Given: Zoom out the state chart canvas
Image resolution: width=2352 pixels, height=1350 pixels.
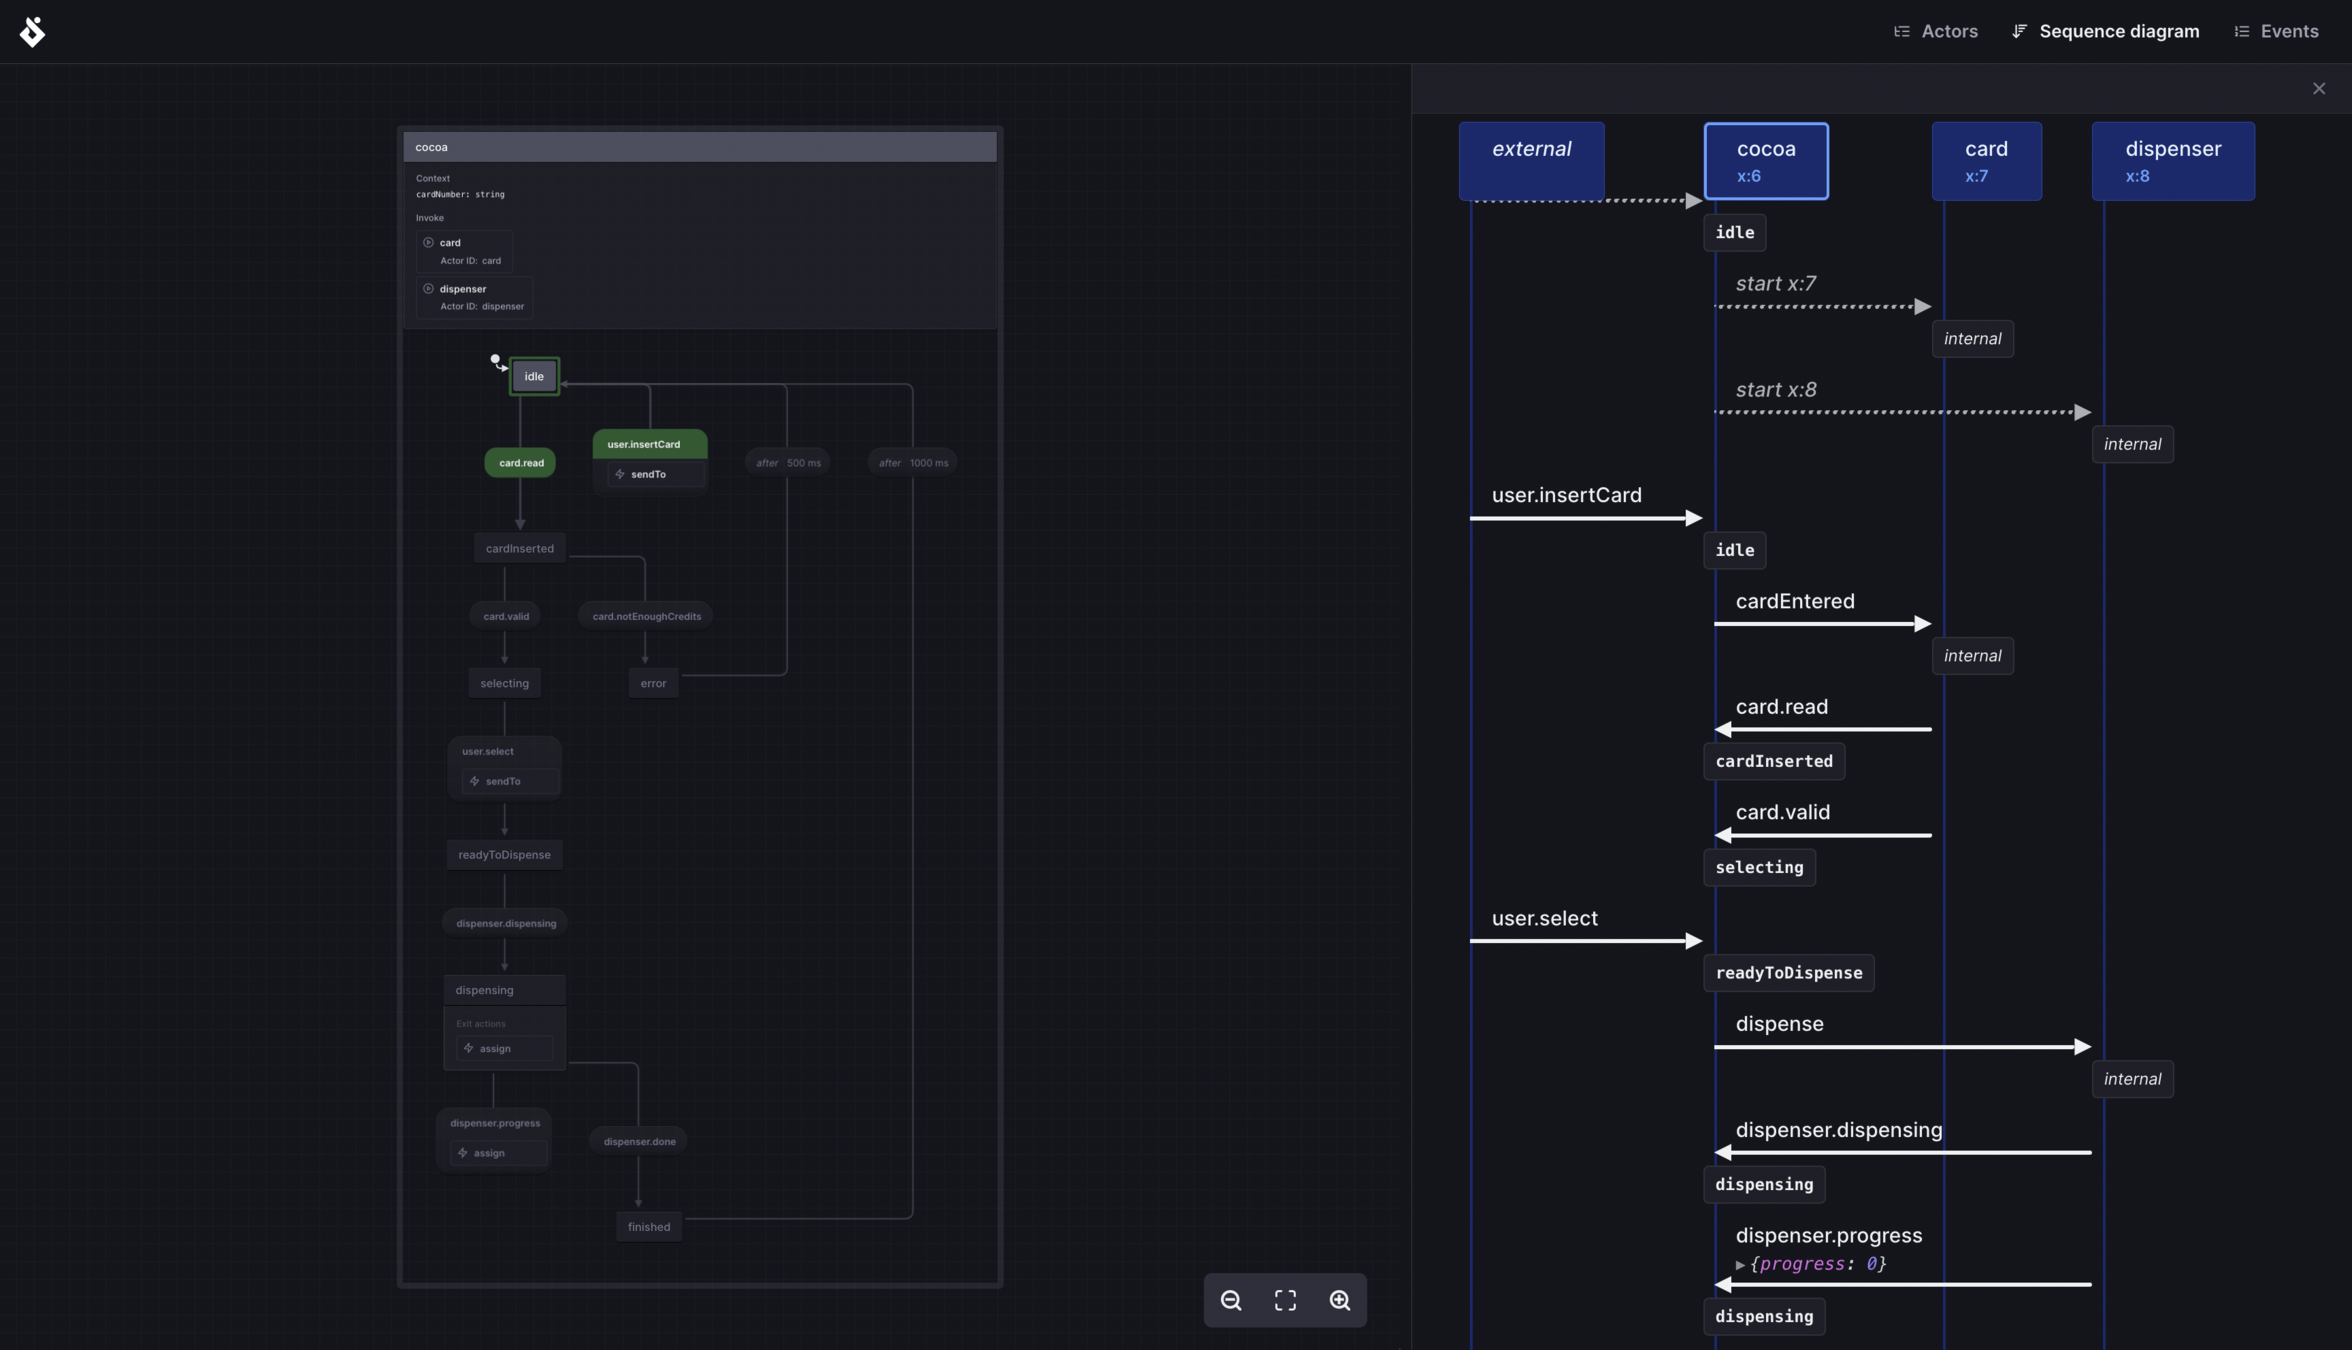Looking at the screenshot, I should click(x=1231, y=1300).
